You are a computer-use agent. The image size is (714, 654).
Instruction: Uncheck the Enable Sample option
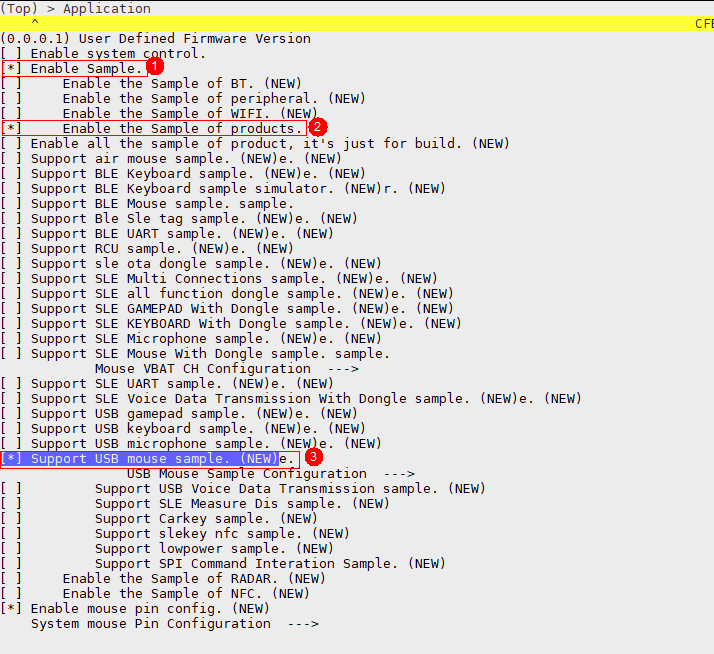click(x=12, y=68)
